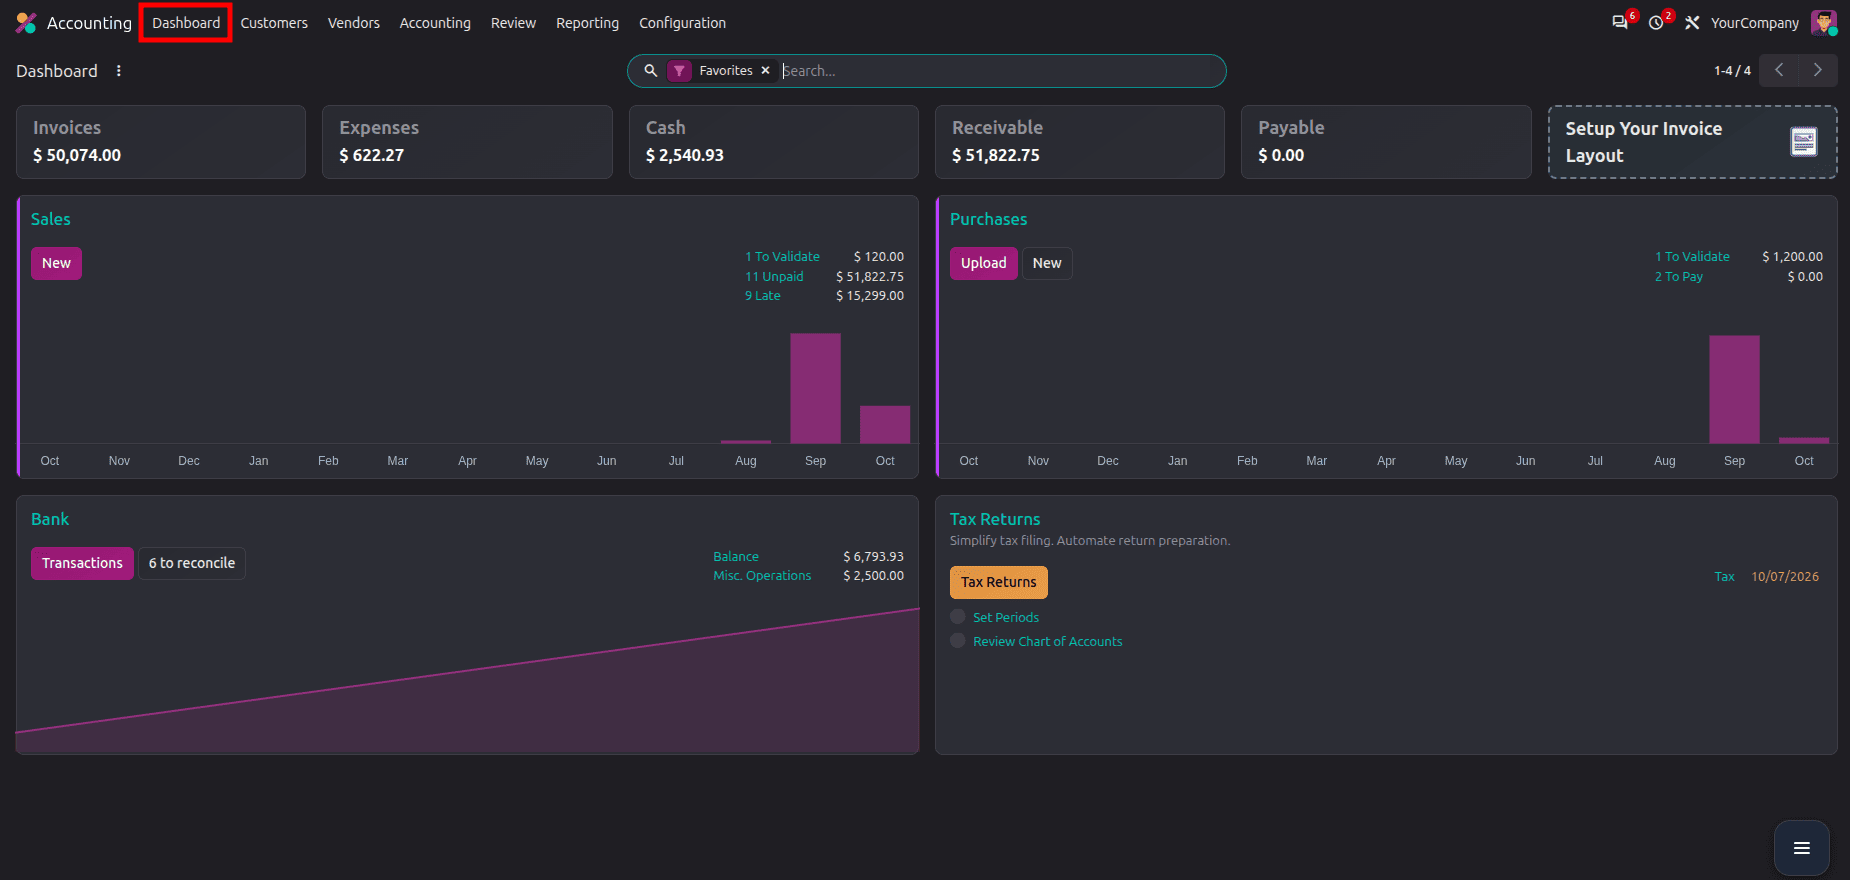The height and width of the screenshot is (880, 1850).
Task: Click the debug tools wrench icon
Action: pos(1692,23)
